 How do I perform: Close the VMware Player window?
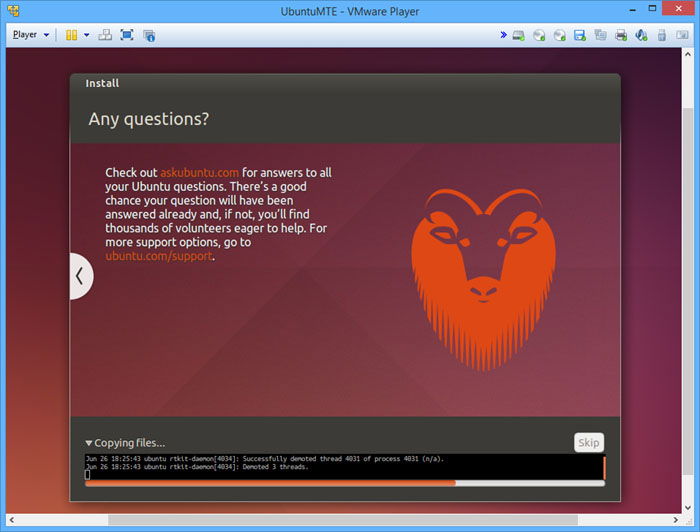pos(678,8)
